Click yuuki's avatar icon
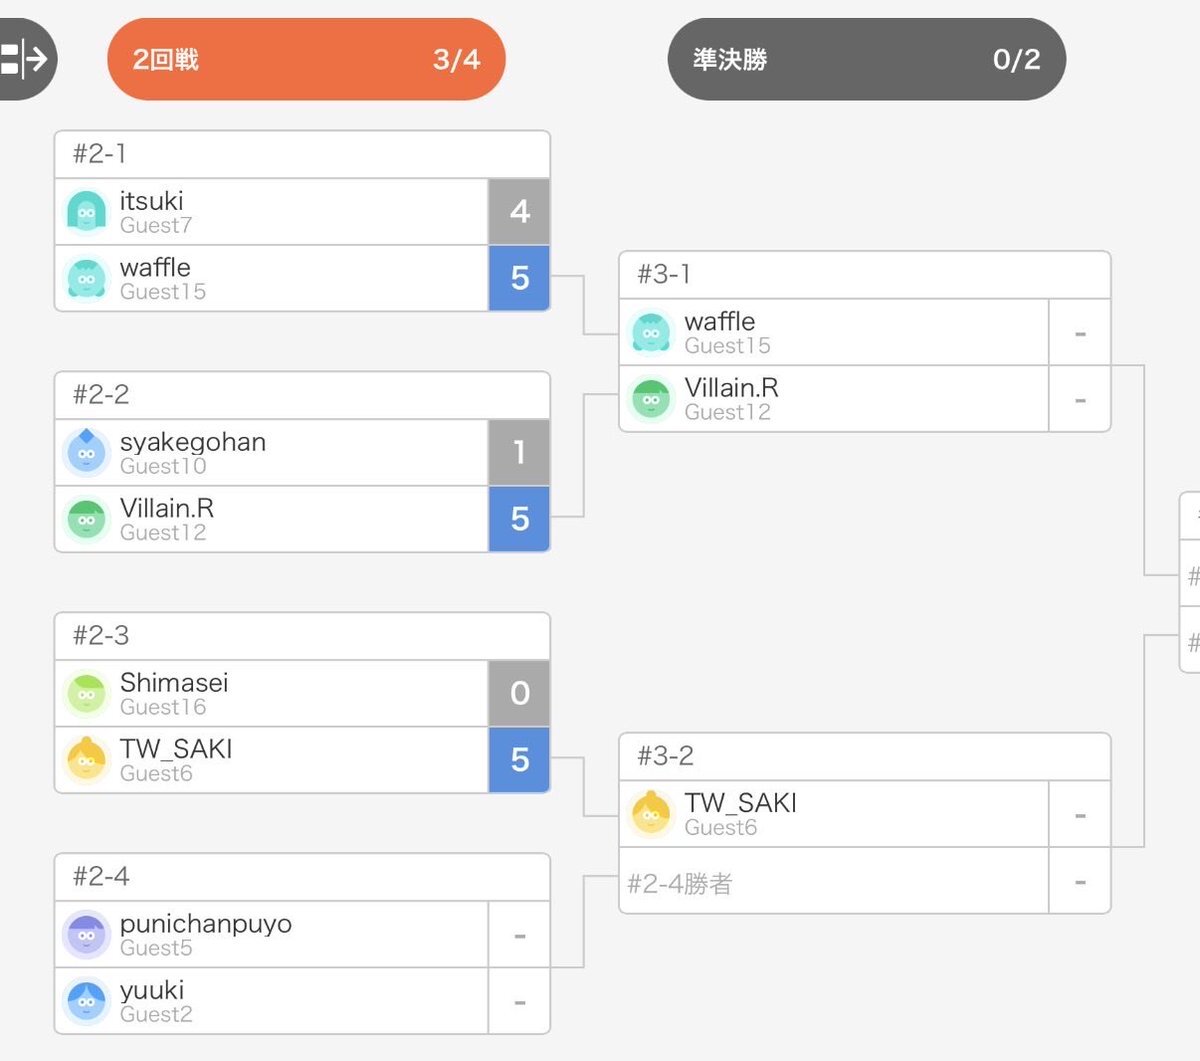Viewport: 1200px width, 1061px height. (86, 1001)
